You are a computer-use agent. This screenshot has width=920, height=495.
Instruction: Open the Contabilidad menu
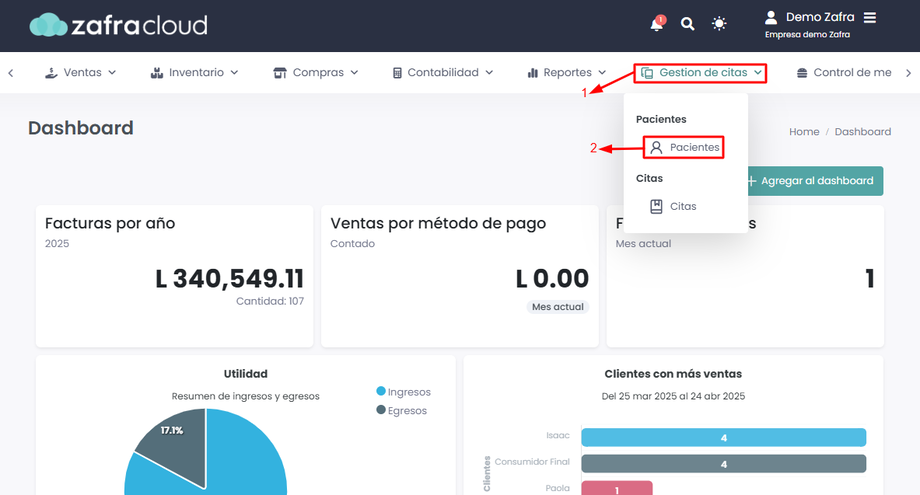tap(443, 73)
